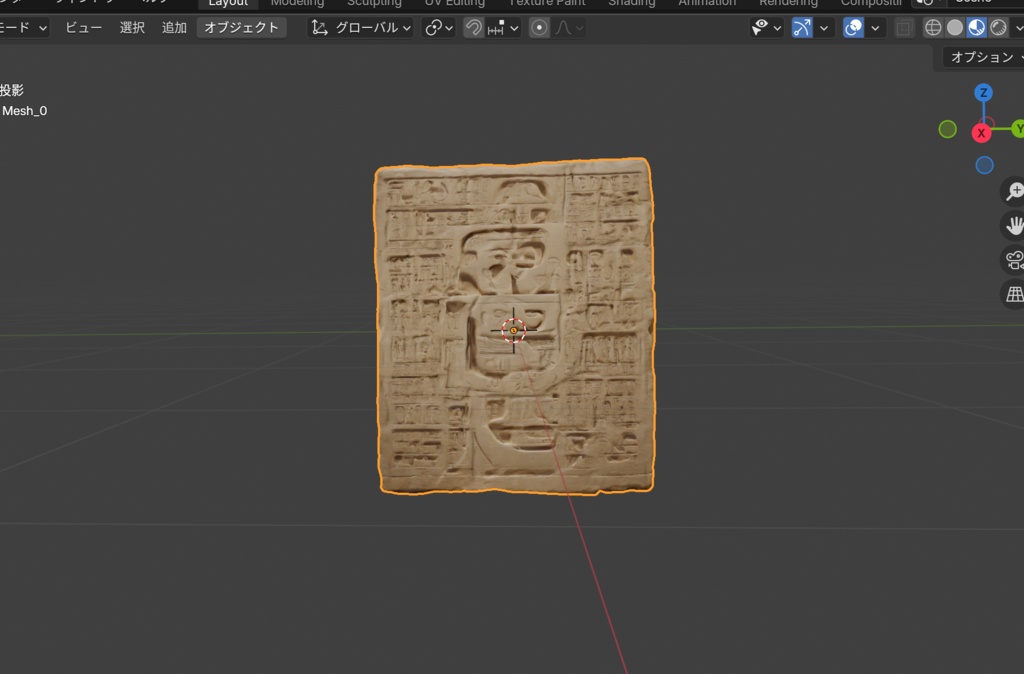Open the object types visibility dropdown

coord(766,27)
